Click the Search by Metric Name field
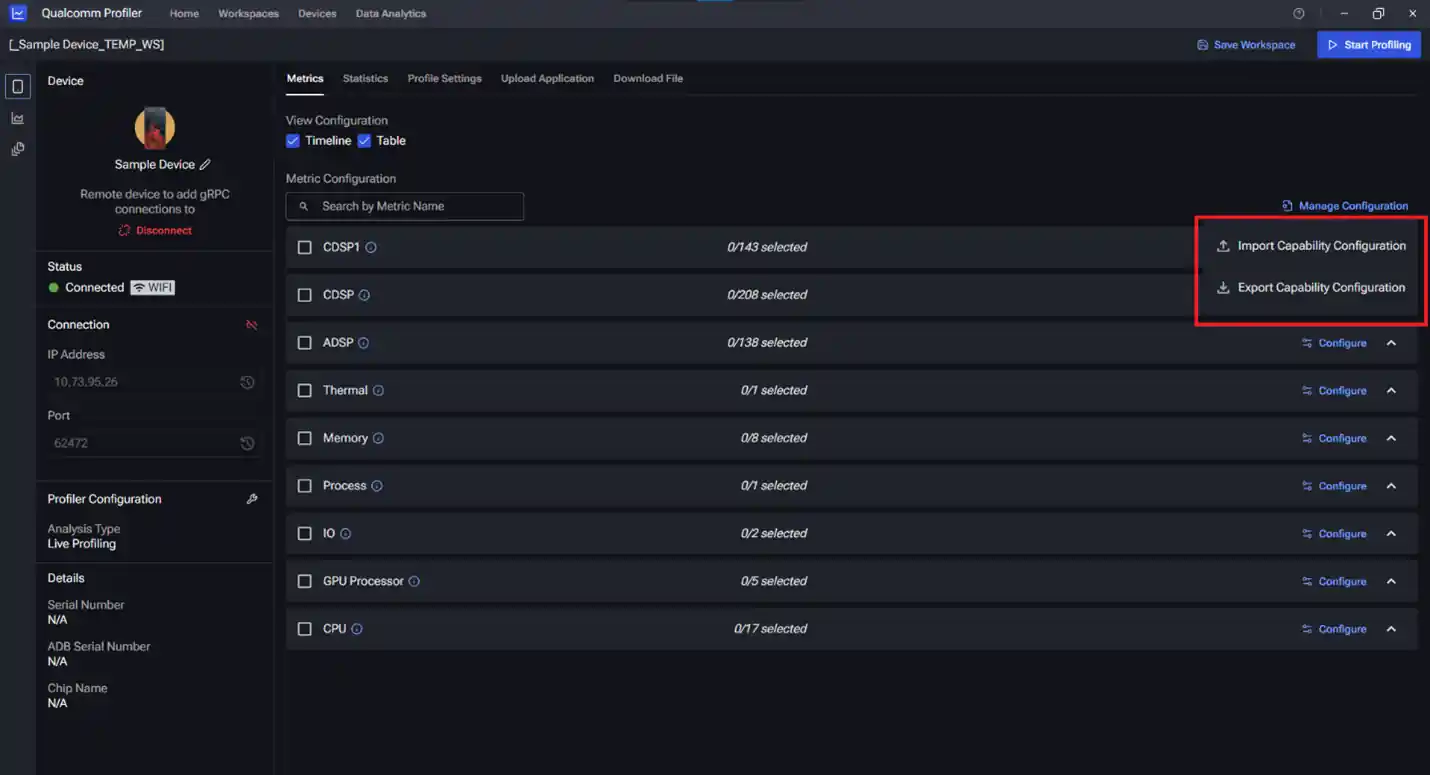The image size is (1430, 775). point(404,206)
